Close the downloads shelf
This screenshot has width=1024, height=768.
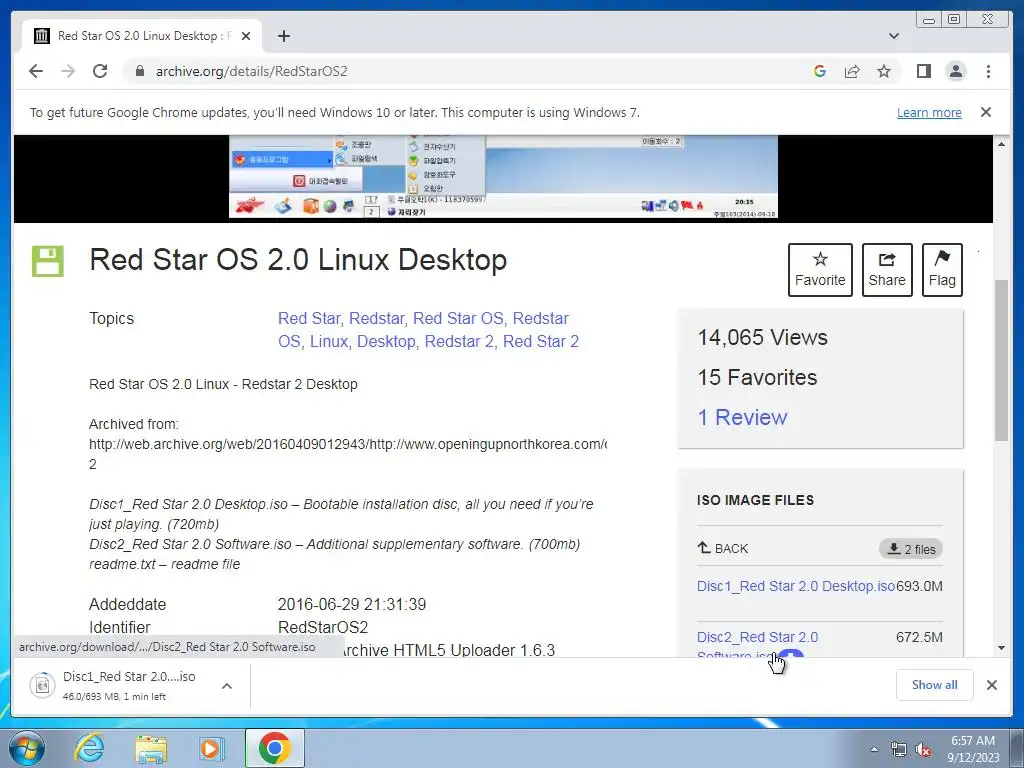[x=991, y=685]
